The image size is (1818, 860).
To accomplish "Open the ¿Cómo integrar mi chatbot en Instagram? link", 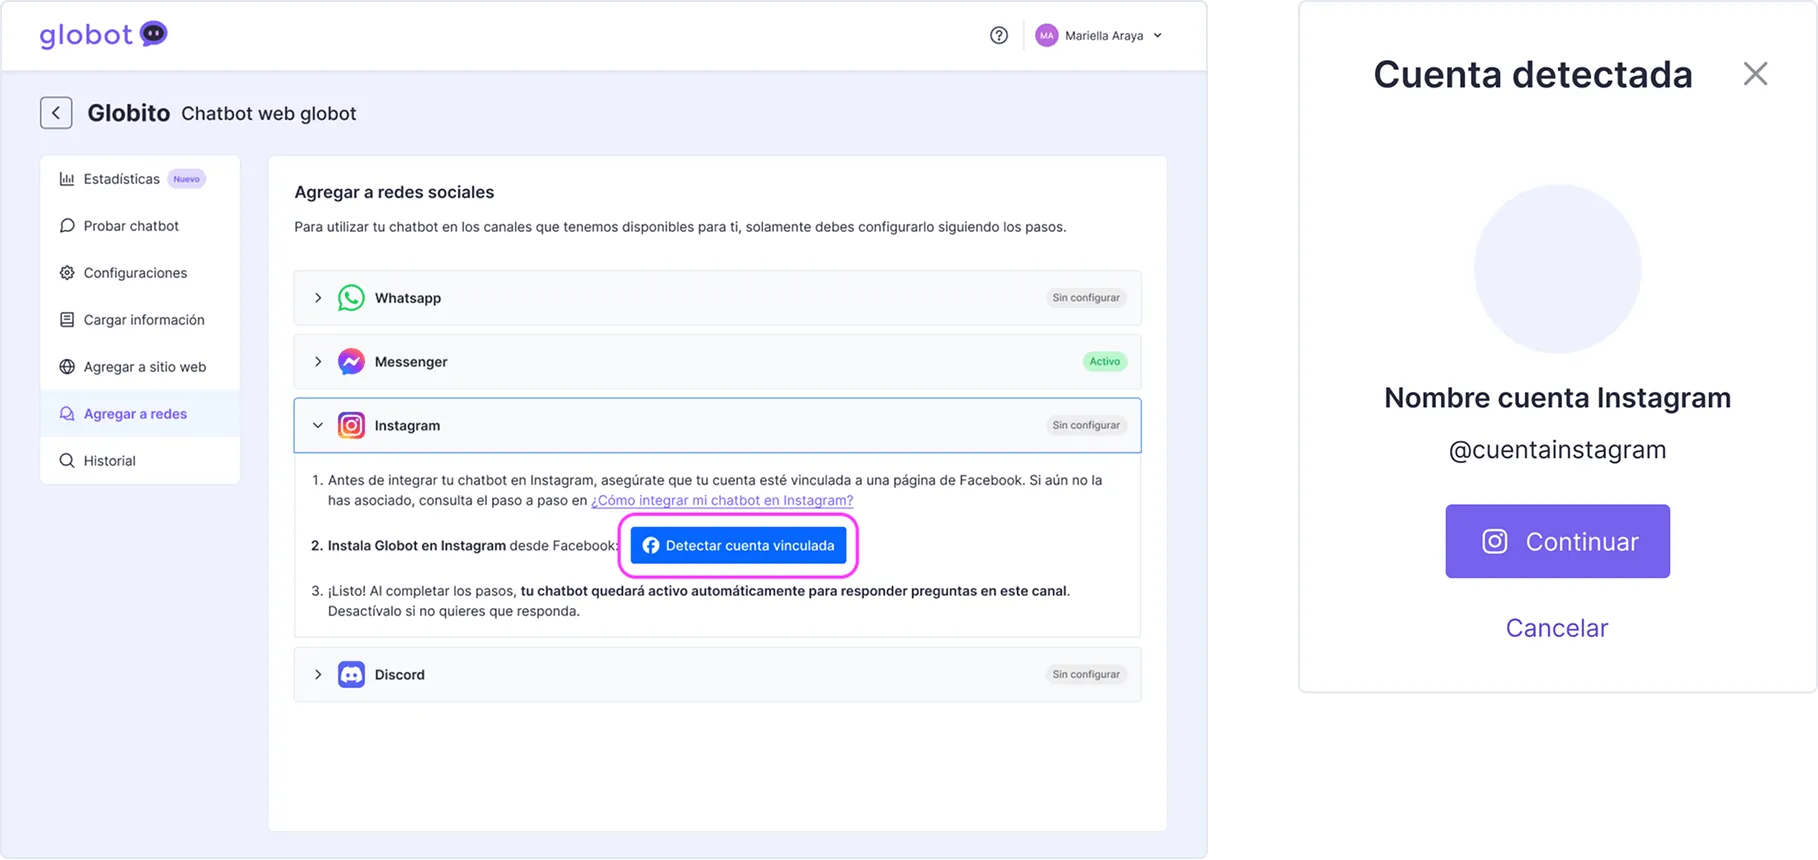I will point(721,501).
